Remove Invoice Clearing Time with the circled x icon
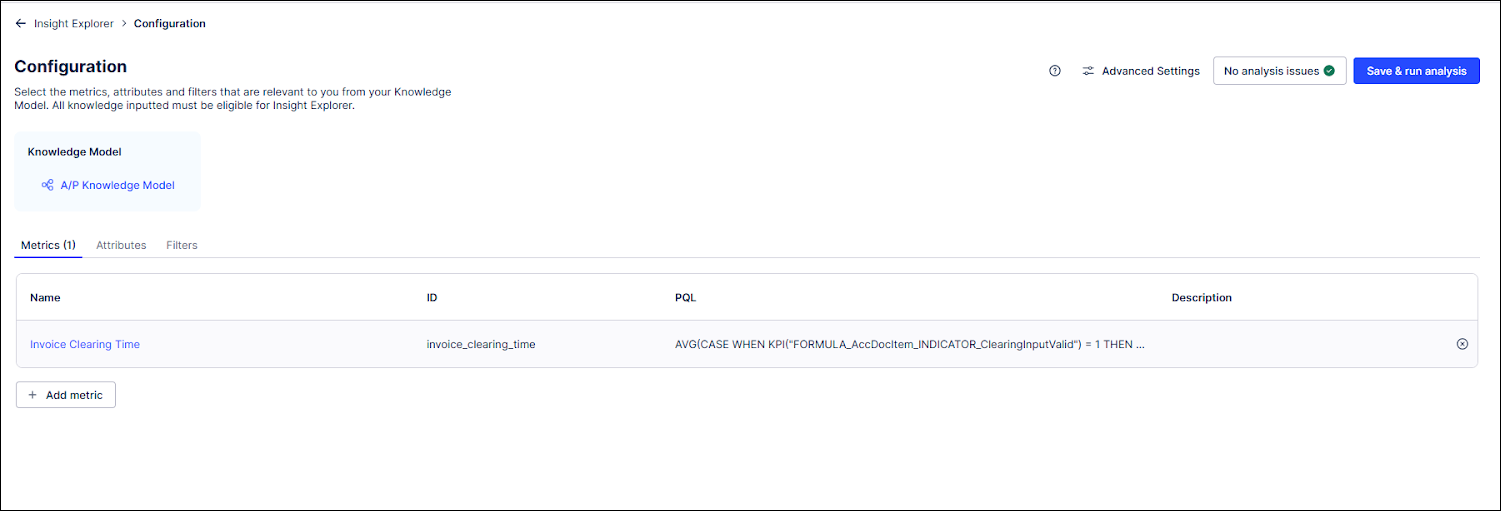The height and width of the screenshot is (511, 1501). click(1462, 344)
